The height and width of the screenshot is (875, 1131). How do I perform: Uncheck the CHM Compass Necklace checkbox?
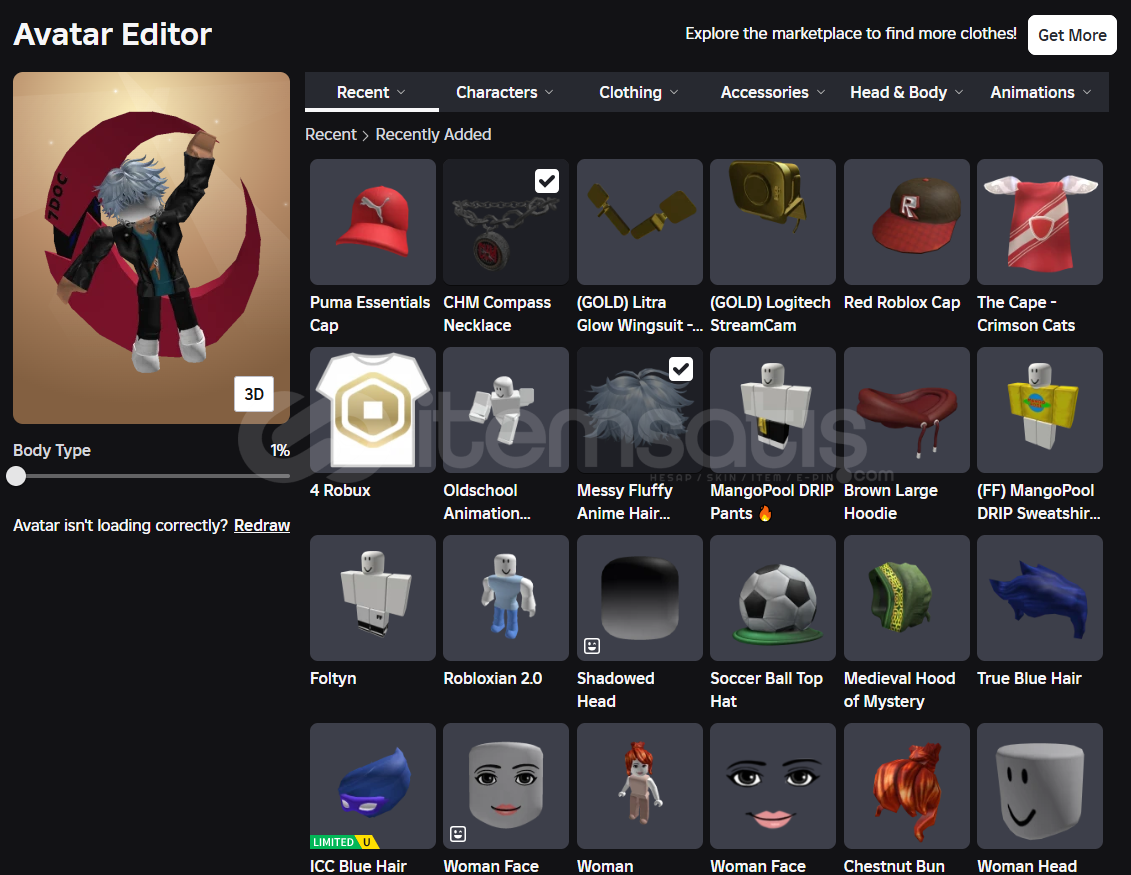pyautogui.click(x=547, y=181)
